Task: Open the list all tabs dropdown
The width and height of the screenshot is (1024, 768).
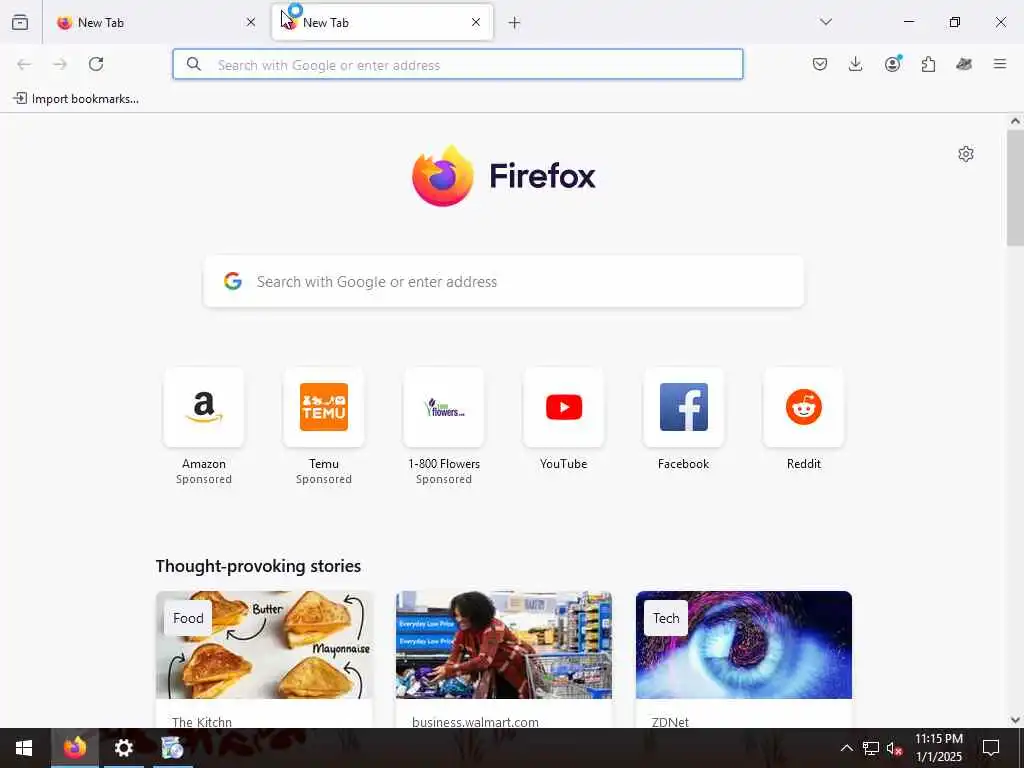Action: click(826, 22)
